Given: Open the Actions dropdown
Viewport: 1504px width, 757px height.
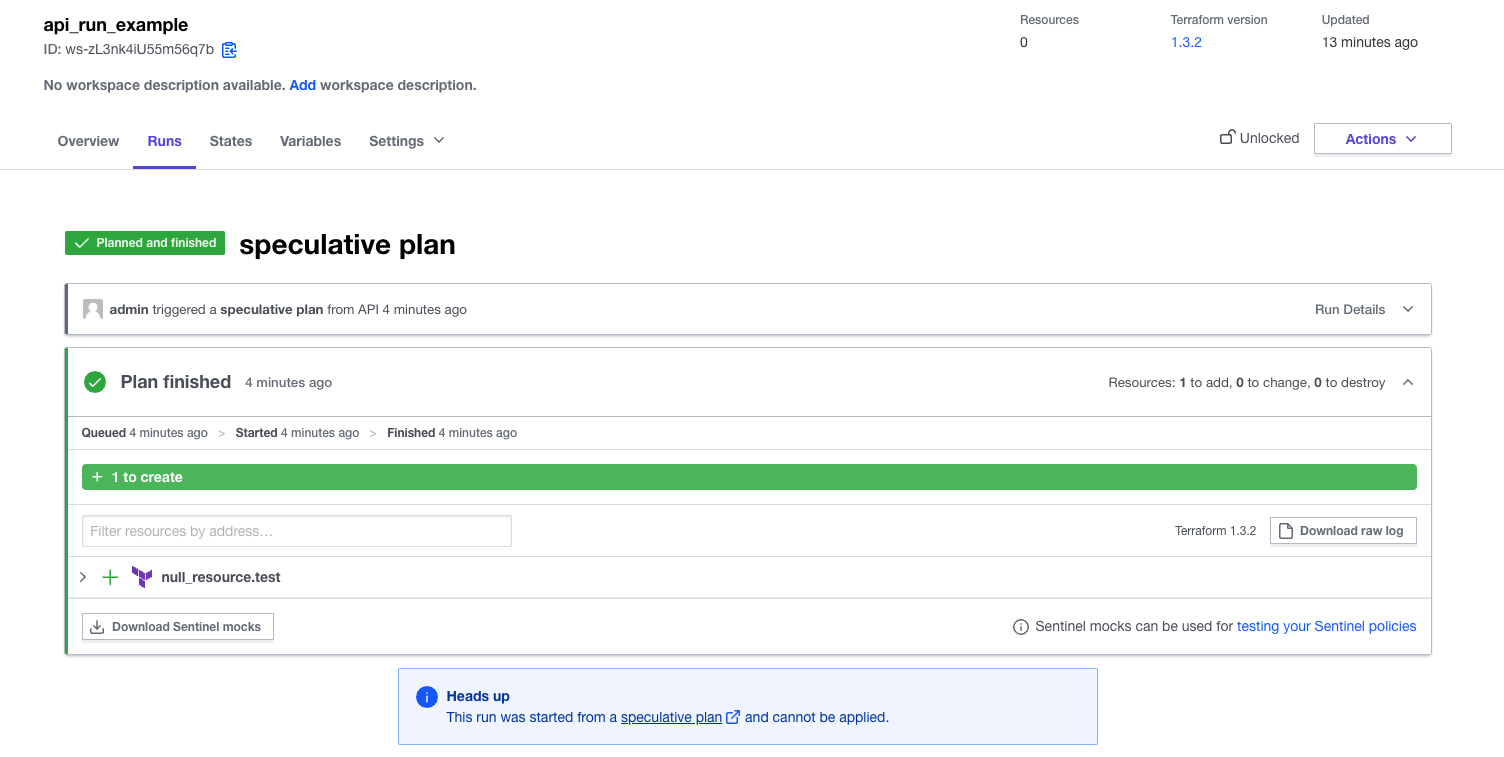Looking at the screenshot, I should (x=1382, y=139).
